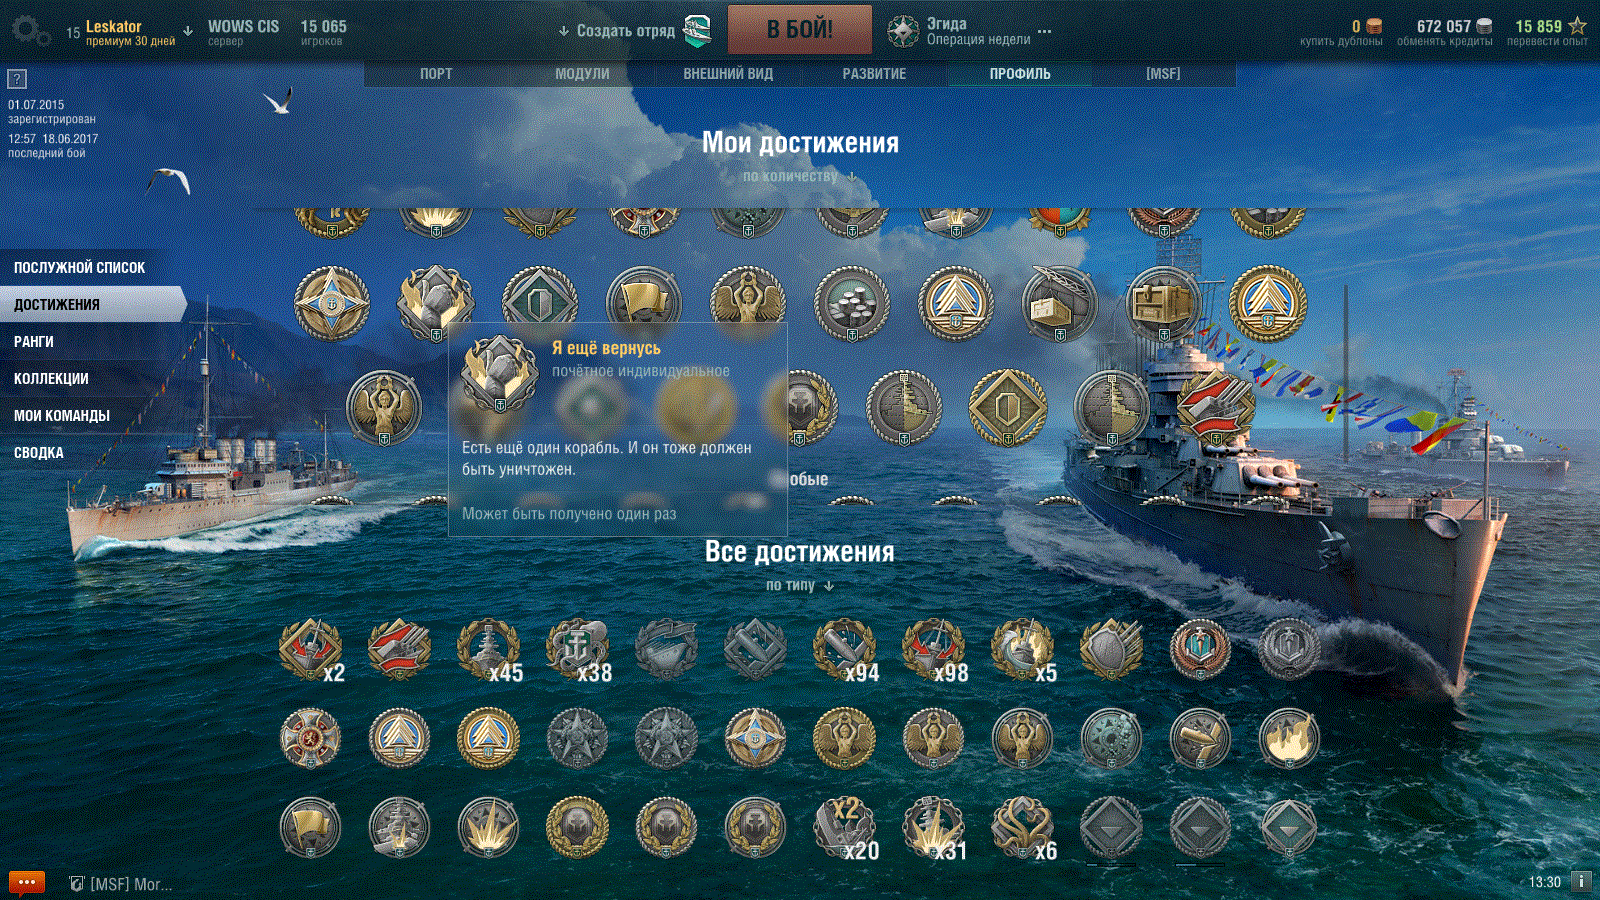Click the info icon near clock
This screenshot has height=900, width=1600.
[1581, 881]
